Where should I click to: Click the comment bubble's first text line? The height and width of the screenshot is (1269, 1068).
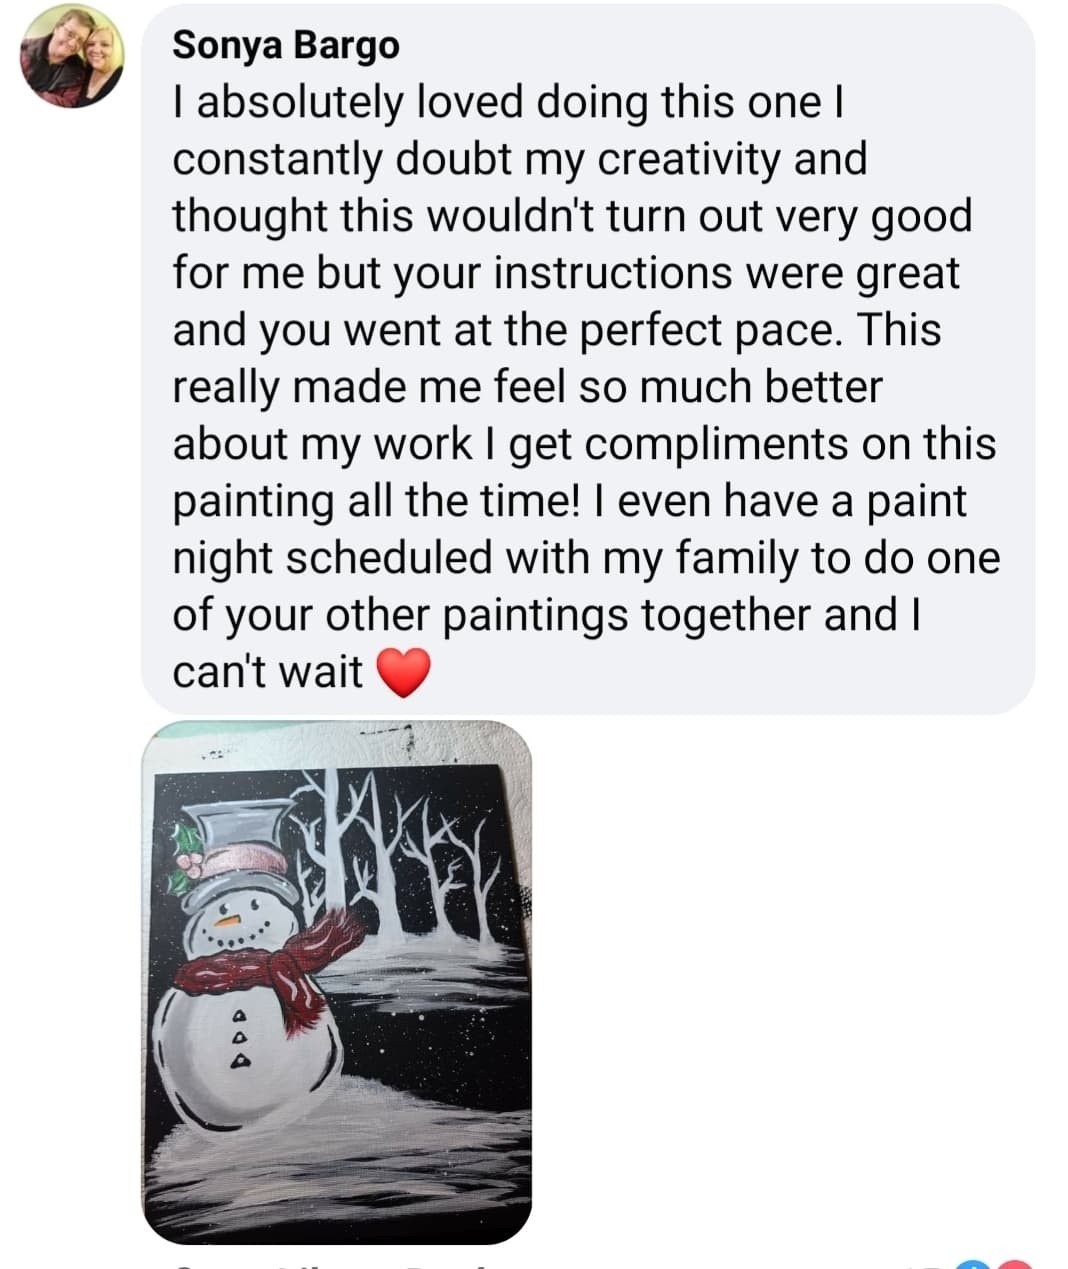tap(508, 102)
